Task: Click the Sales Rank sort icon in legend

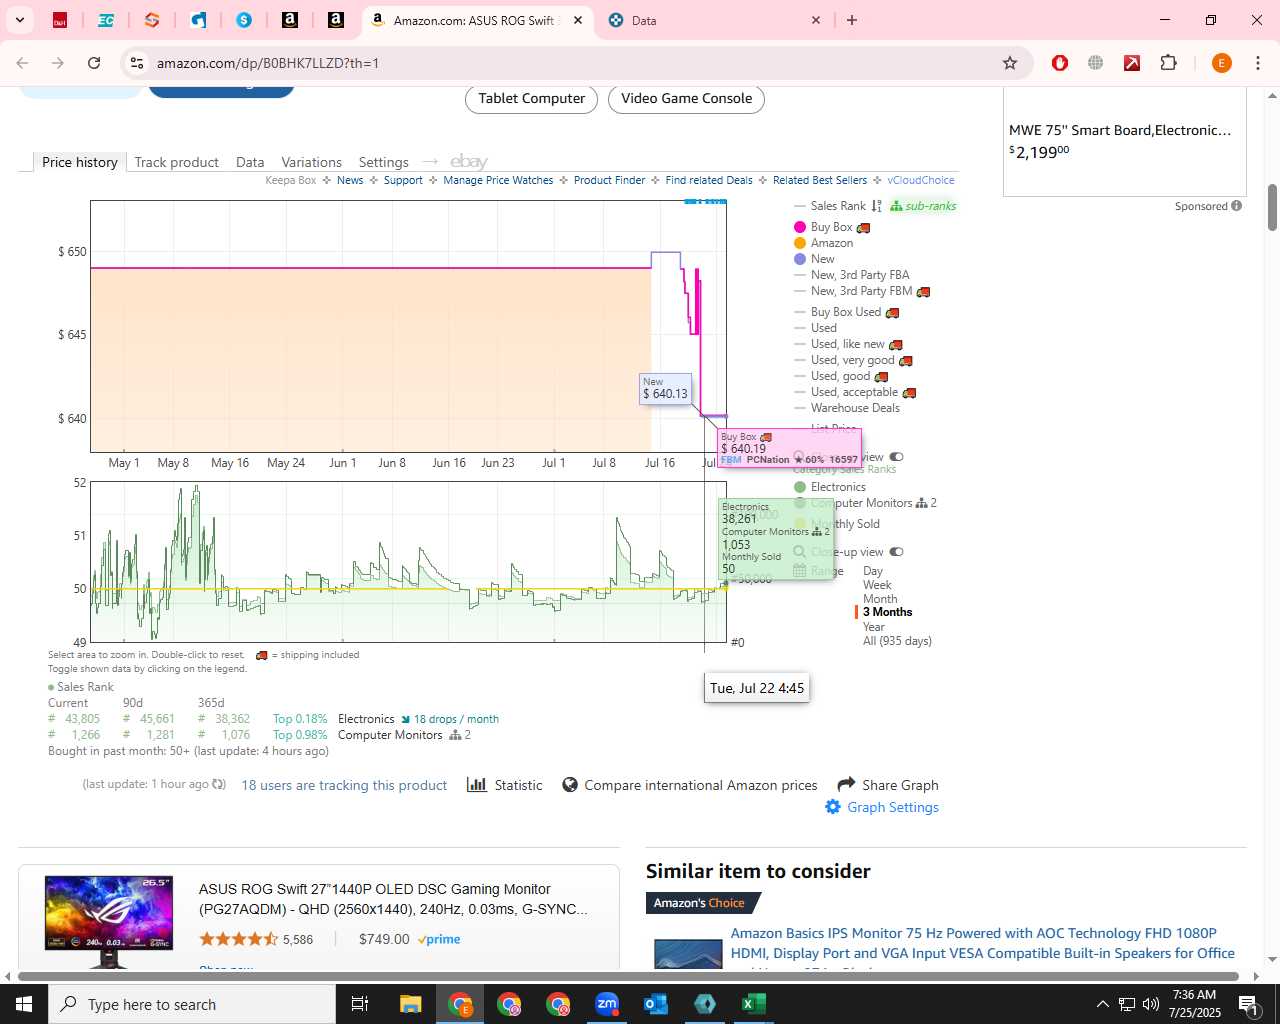Action: point(877,206)
